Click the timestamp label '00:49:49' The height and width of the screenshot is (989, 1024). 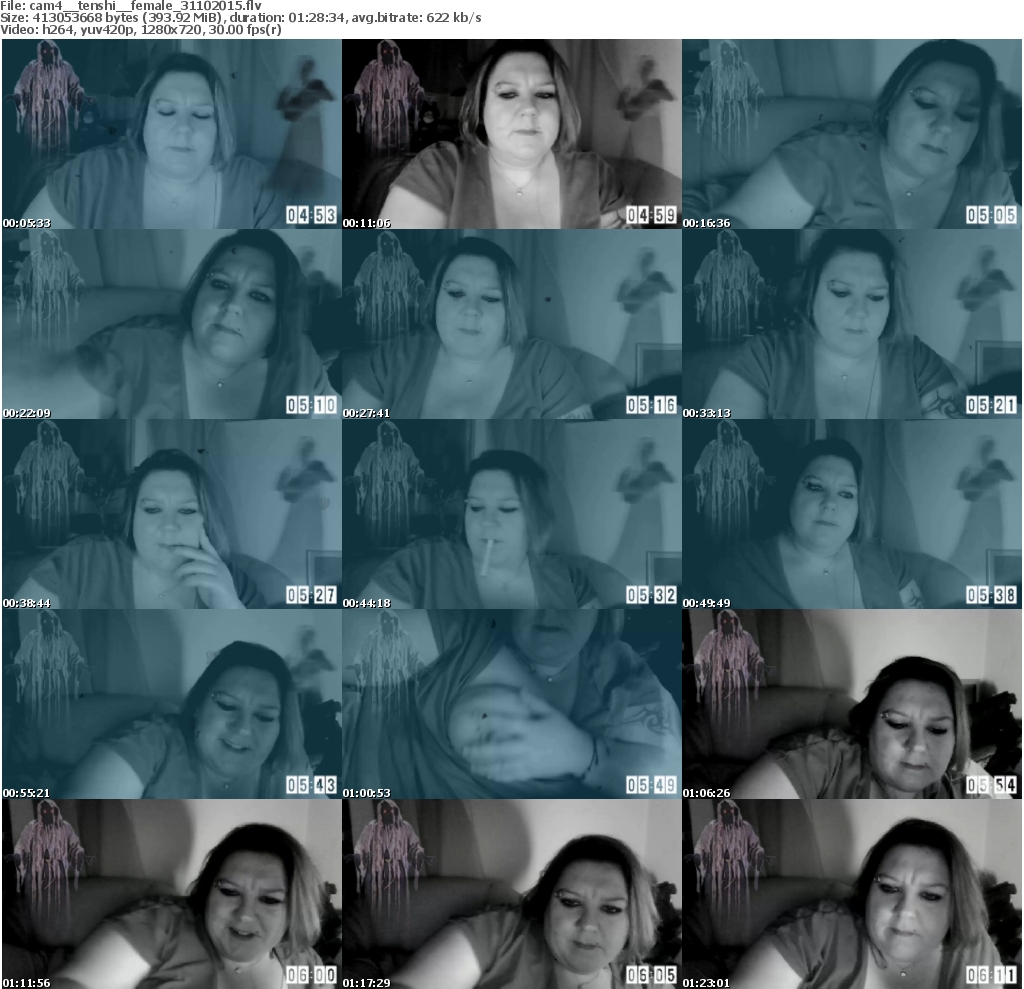click(x=707, y=603)
